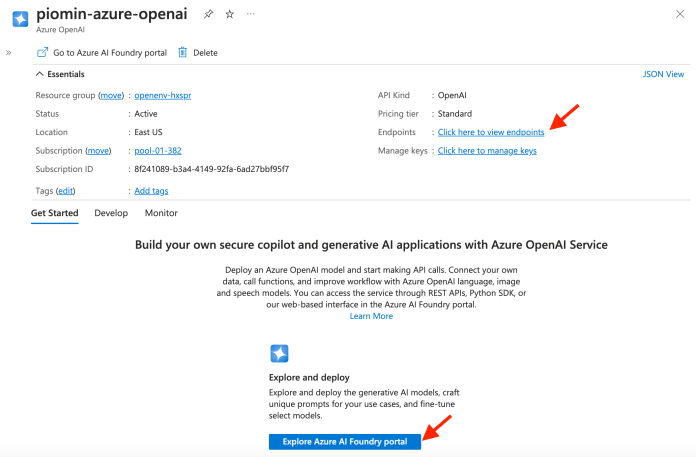Go to Azure AI Foundry portal toolbar button
The width and height of the screenshot is (696, 457).
point(101,52)
